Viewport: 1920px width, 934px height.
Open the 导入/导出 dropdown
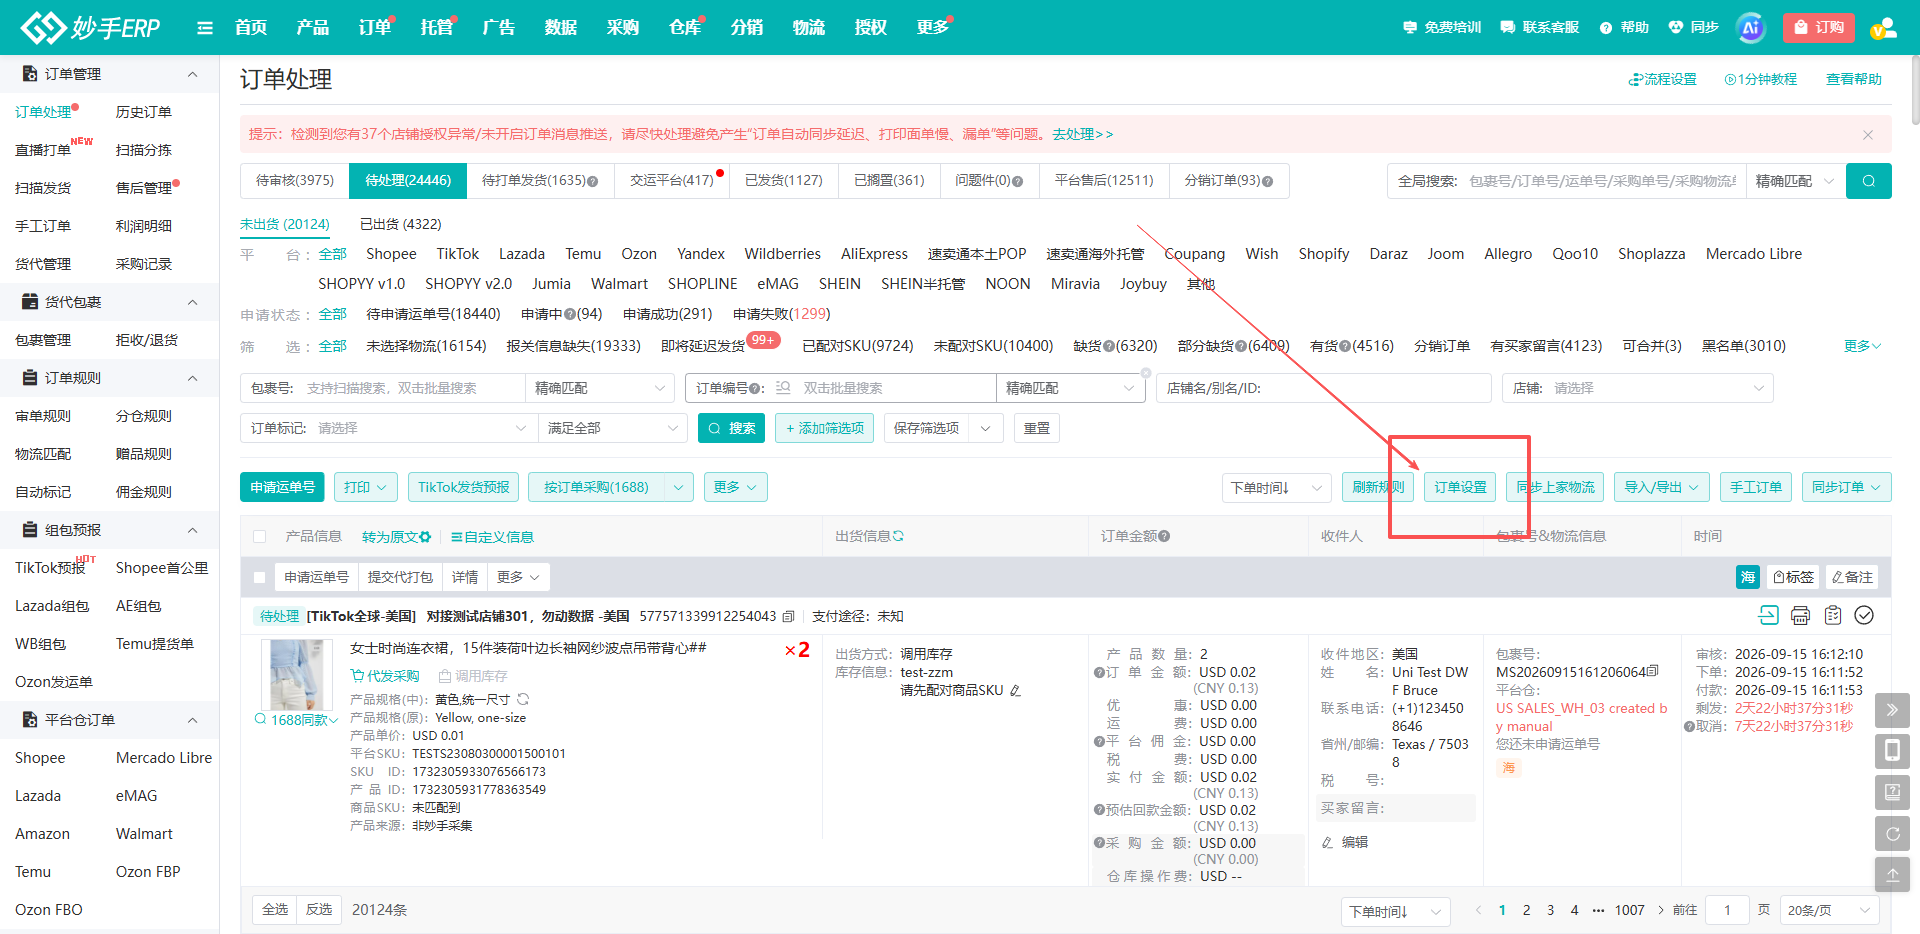pyautogui.click(x=1661, y=487)
